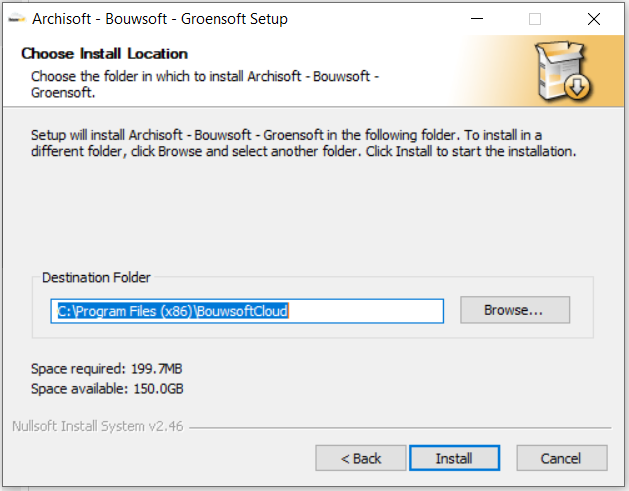
Task: Minimize the setup window
Action: (x=477, y=18)
